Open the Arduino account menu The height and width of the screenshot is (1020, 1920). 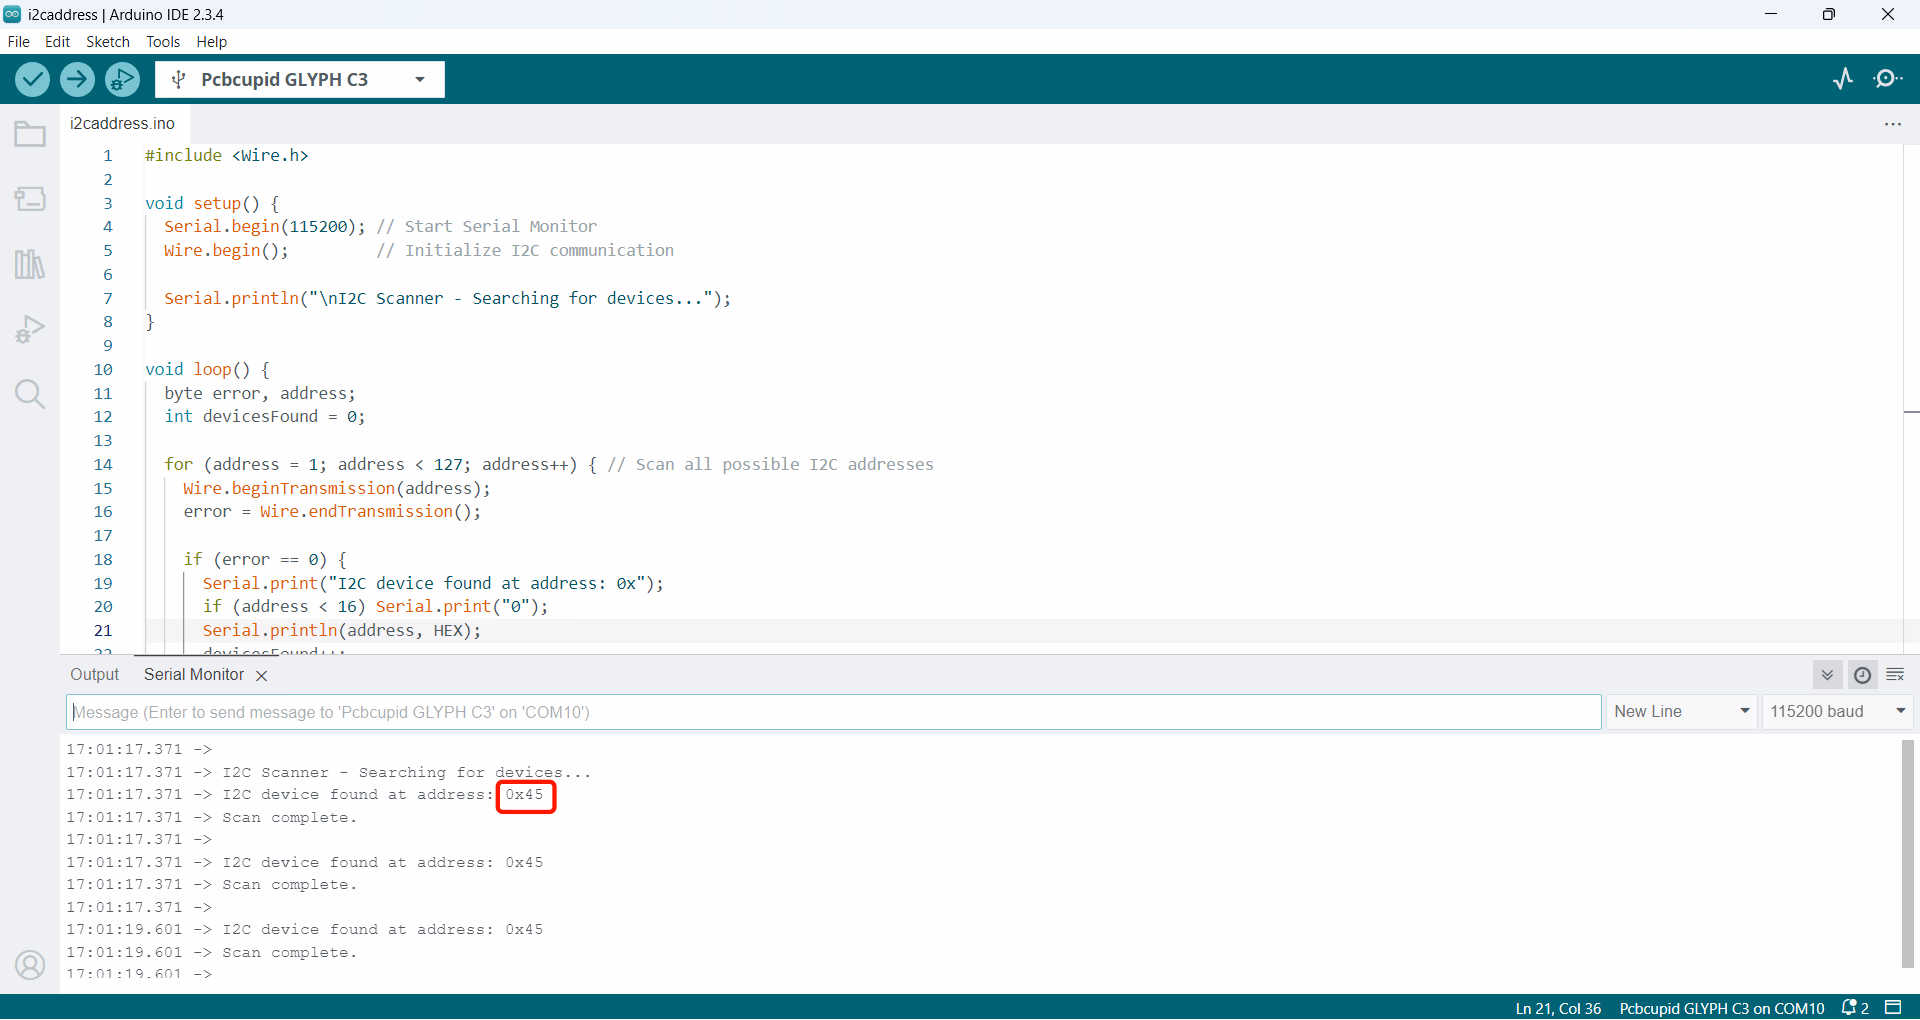29,964
